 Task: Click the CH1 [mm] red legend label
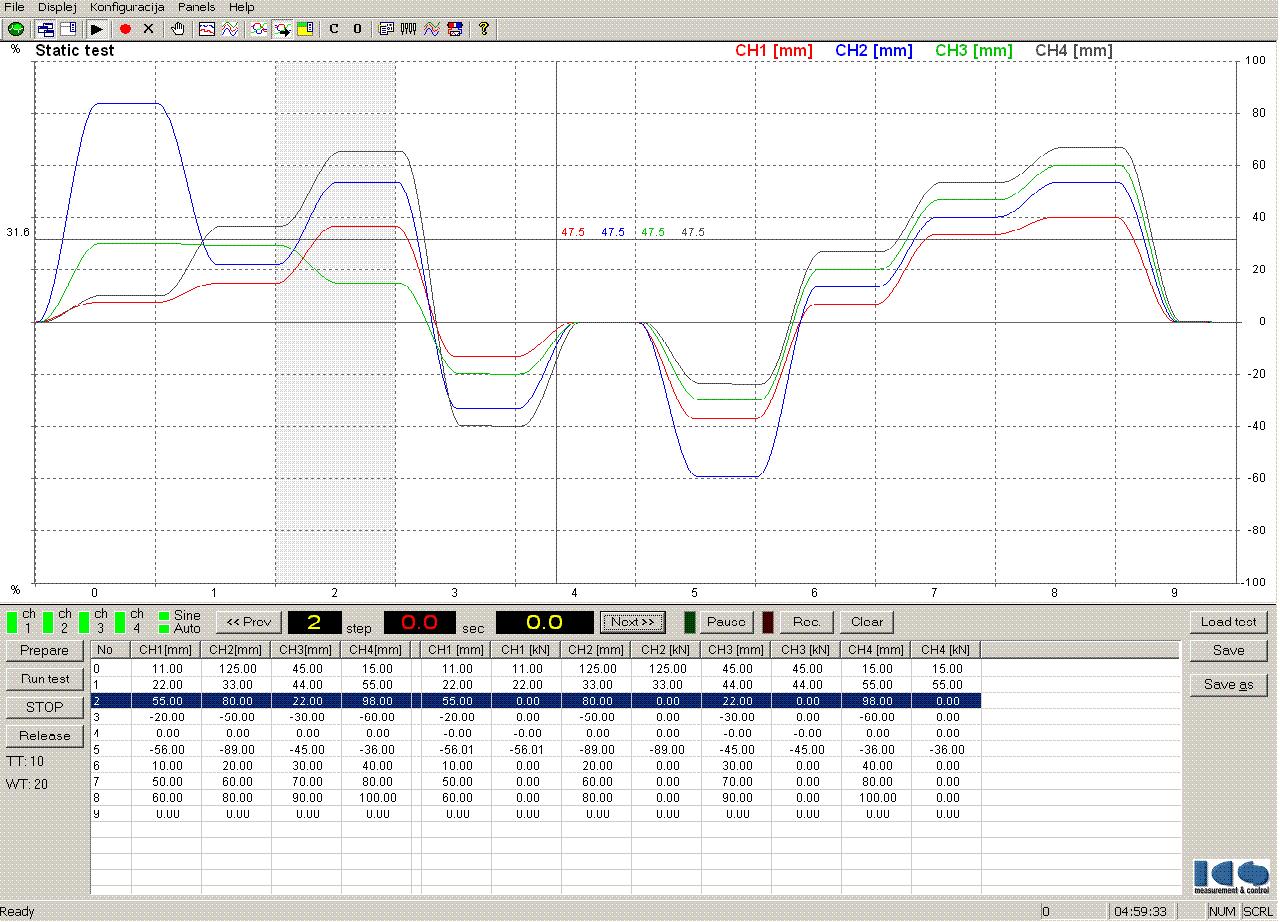774,51
